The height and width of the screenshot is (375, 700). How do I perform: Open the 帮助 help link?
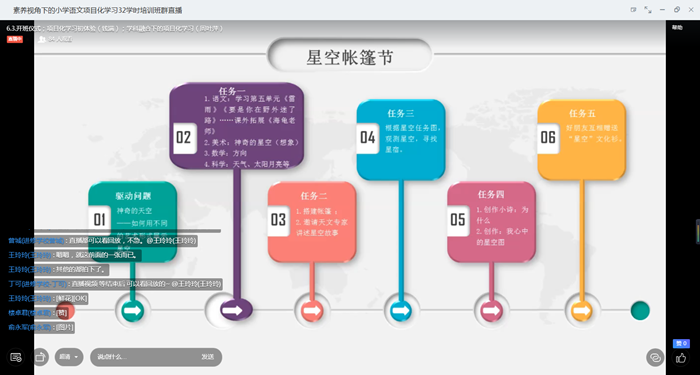677,28
